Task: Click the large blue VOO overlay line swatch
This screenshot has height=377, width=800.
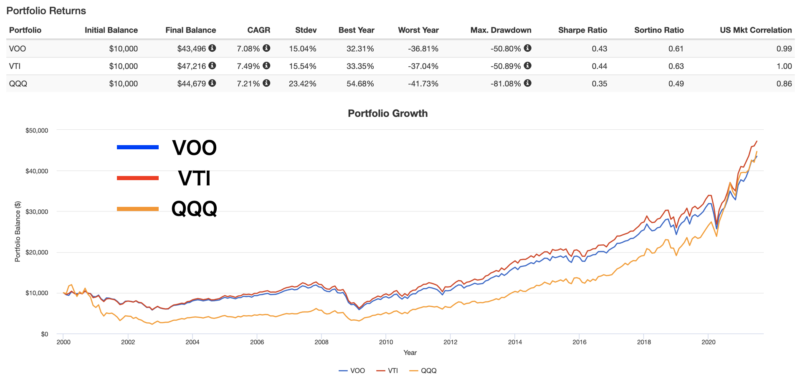Action: click(x=138, y=147)
